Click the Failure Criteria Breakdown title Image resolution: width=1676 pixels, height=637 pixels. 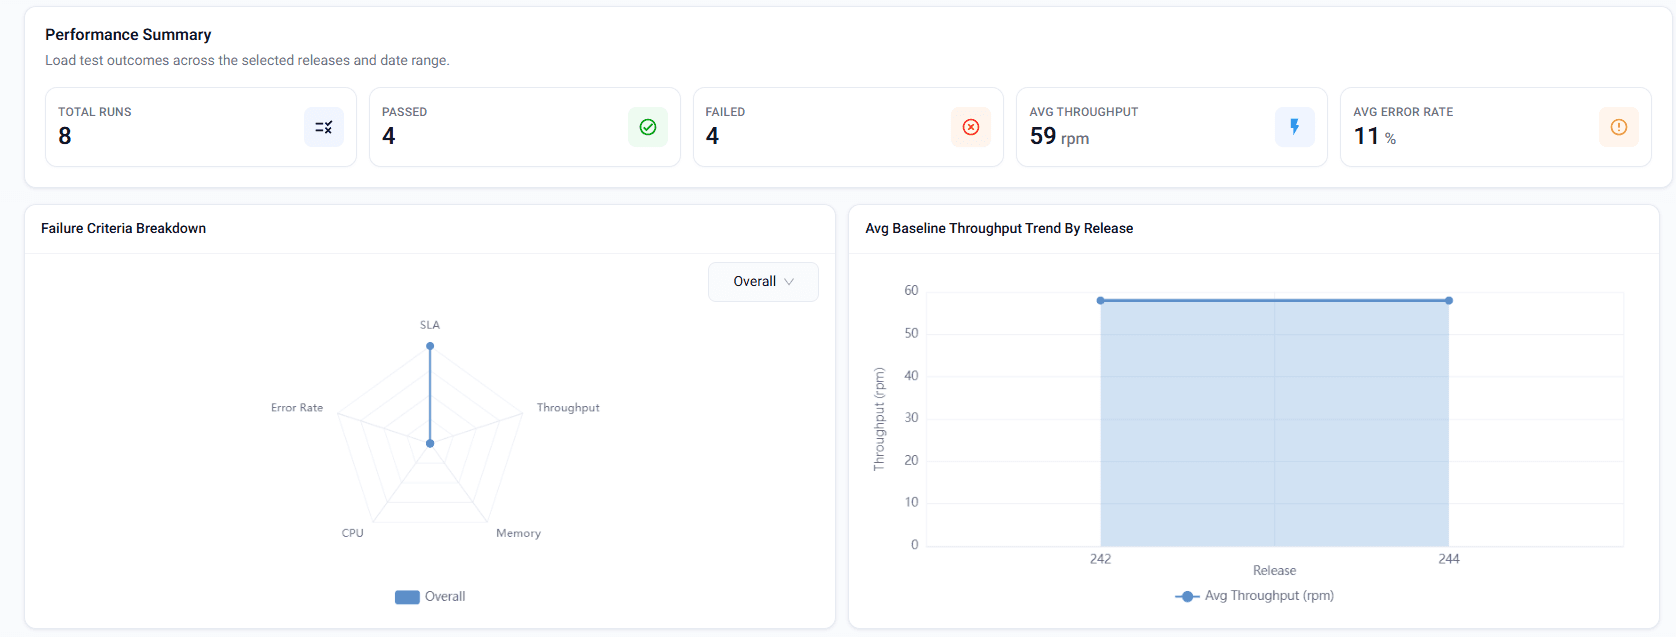(124, 228)
